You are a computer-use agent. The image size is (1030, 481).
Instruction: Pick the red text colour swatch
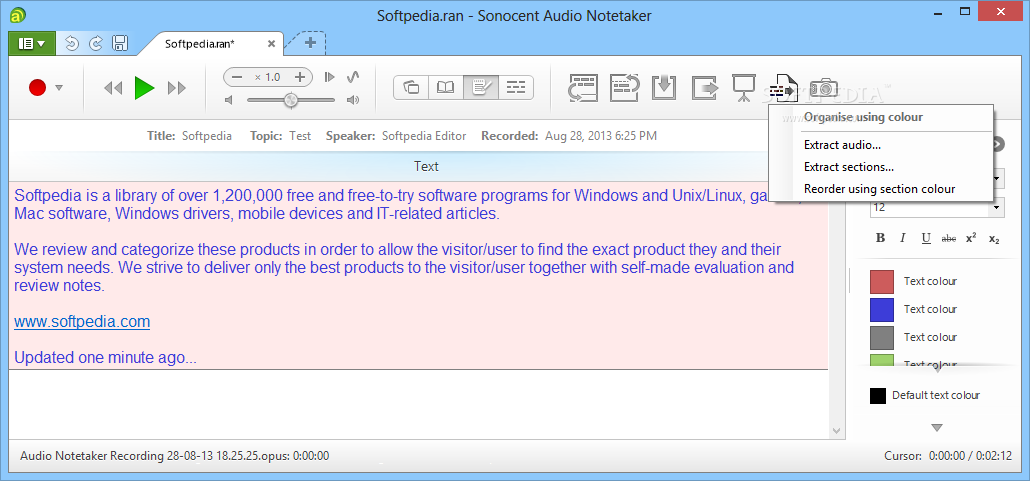882,281
